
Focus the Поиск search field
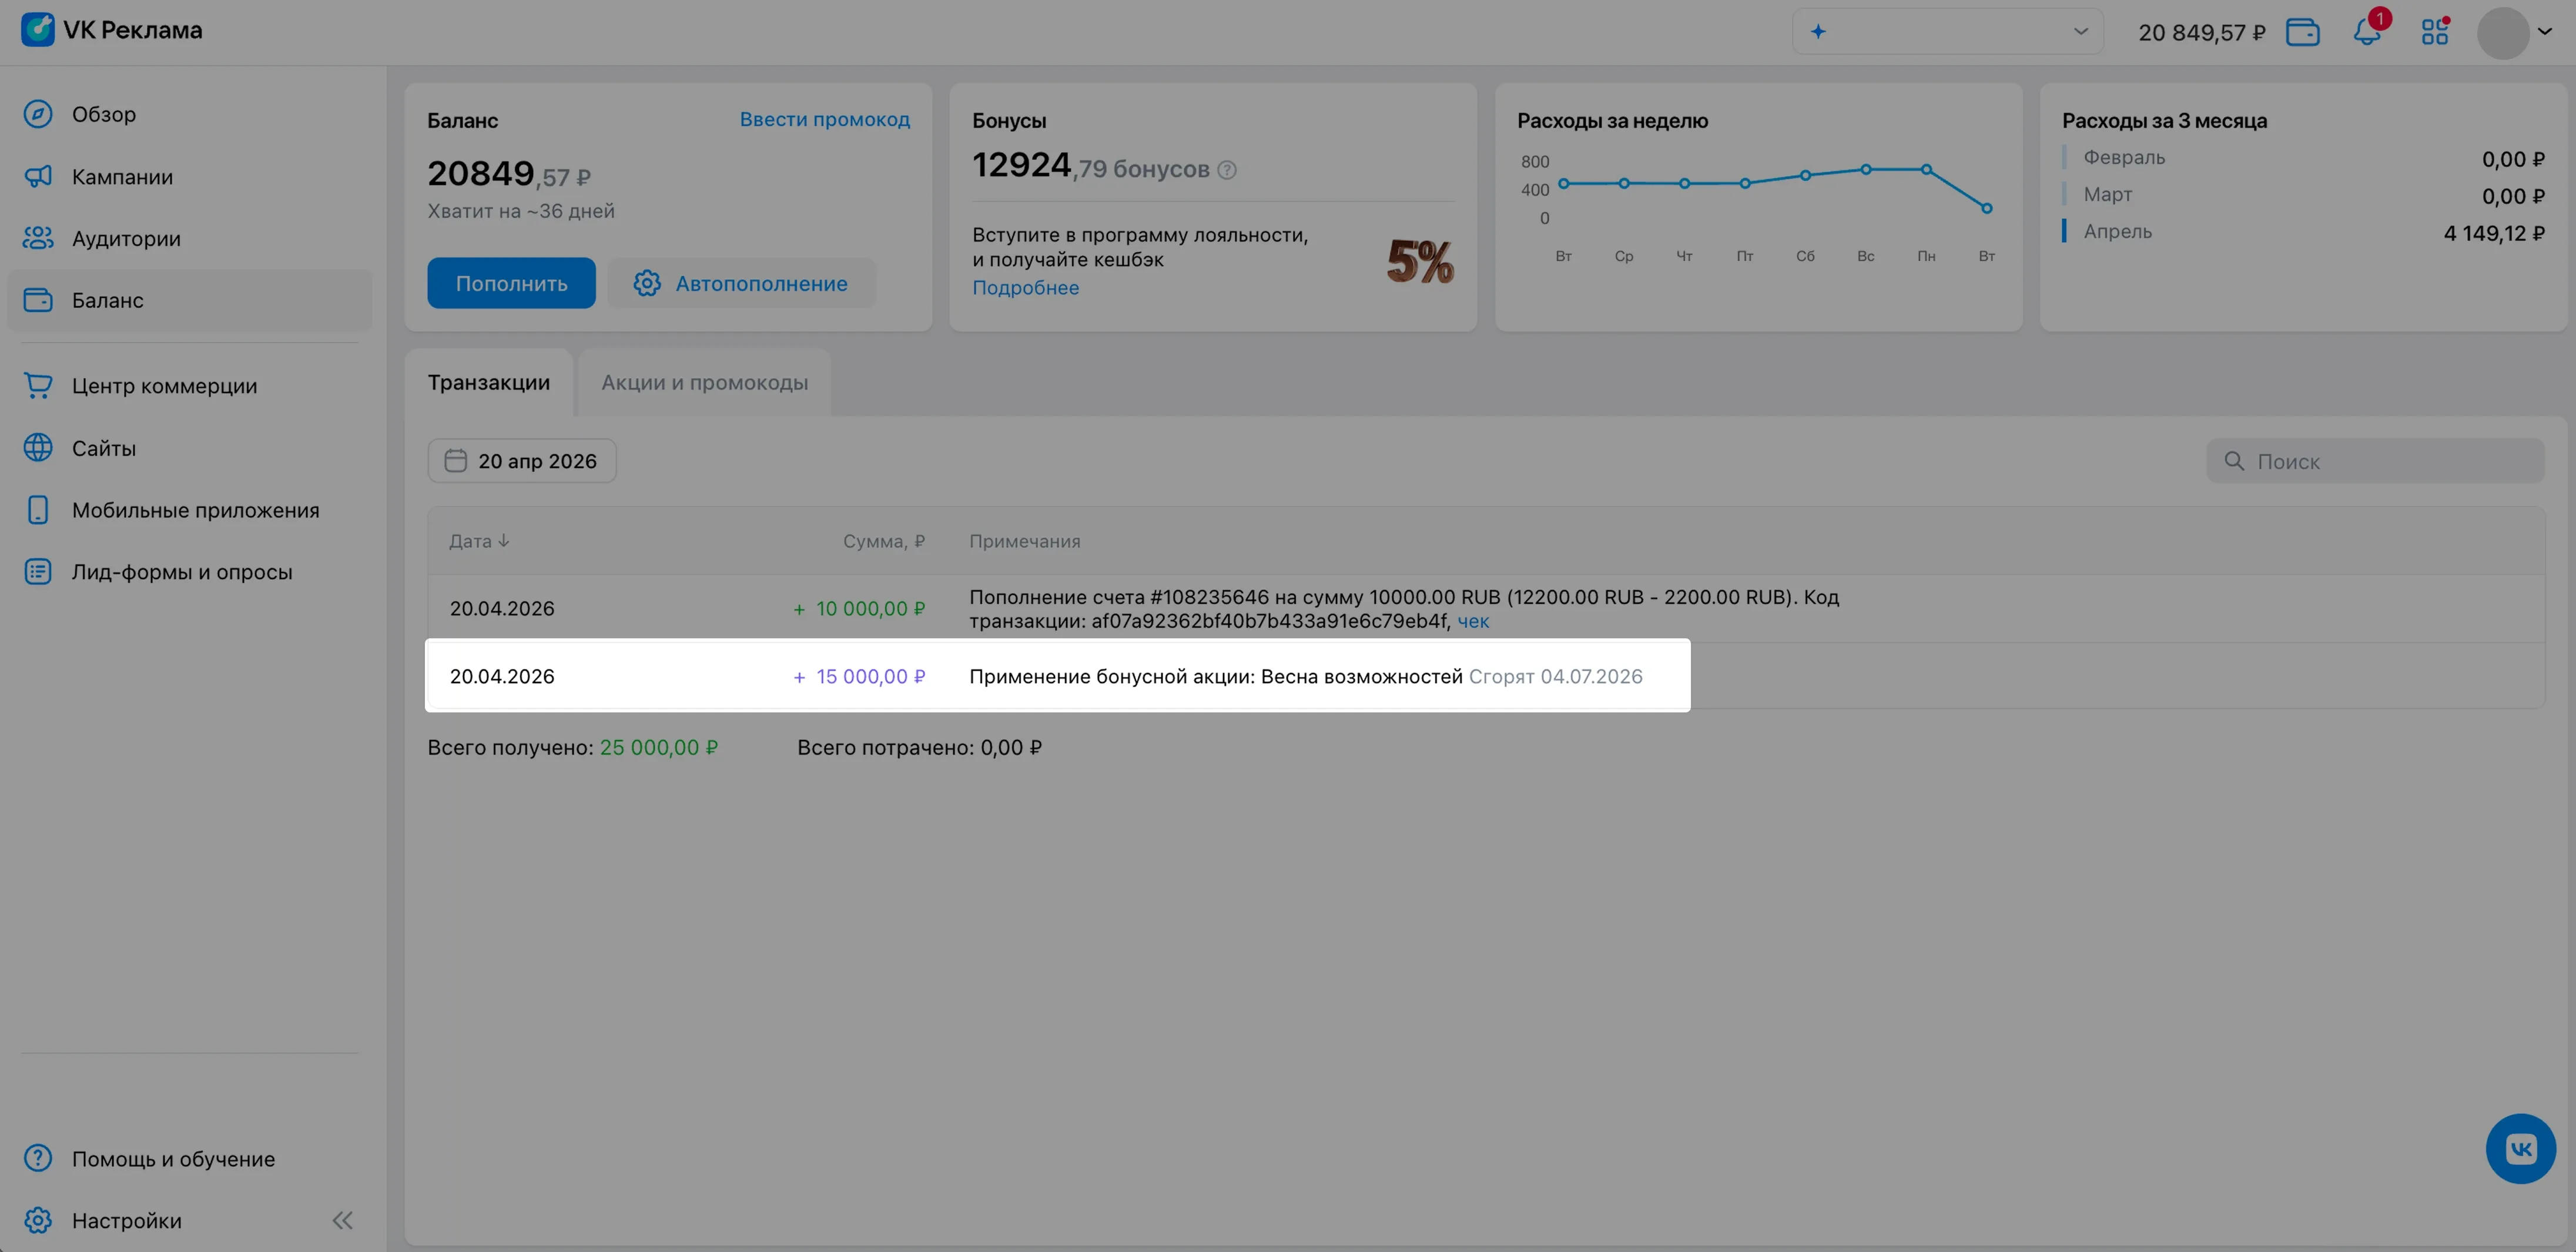2375,461
